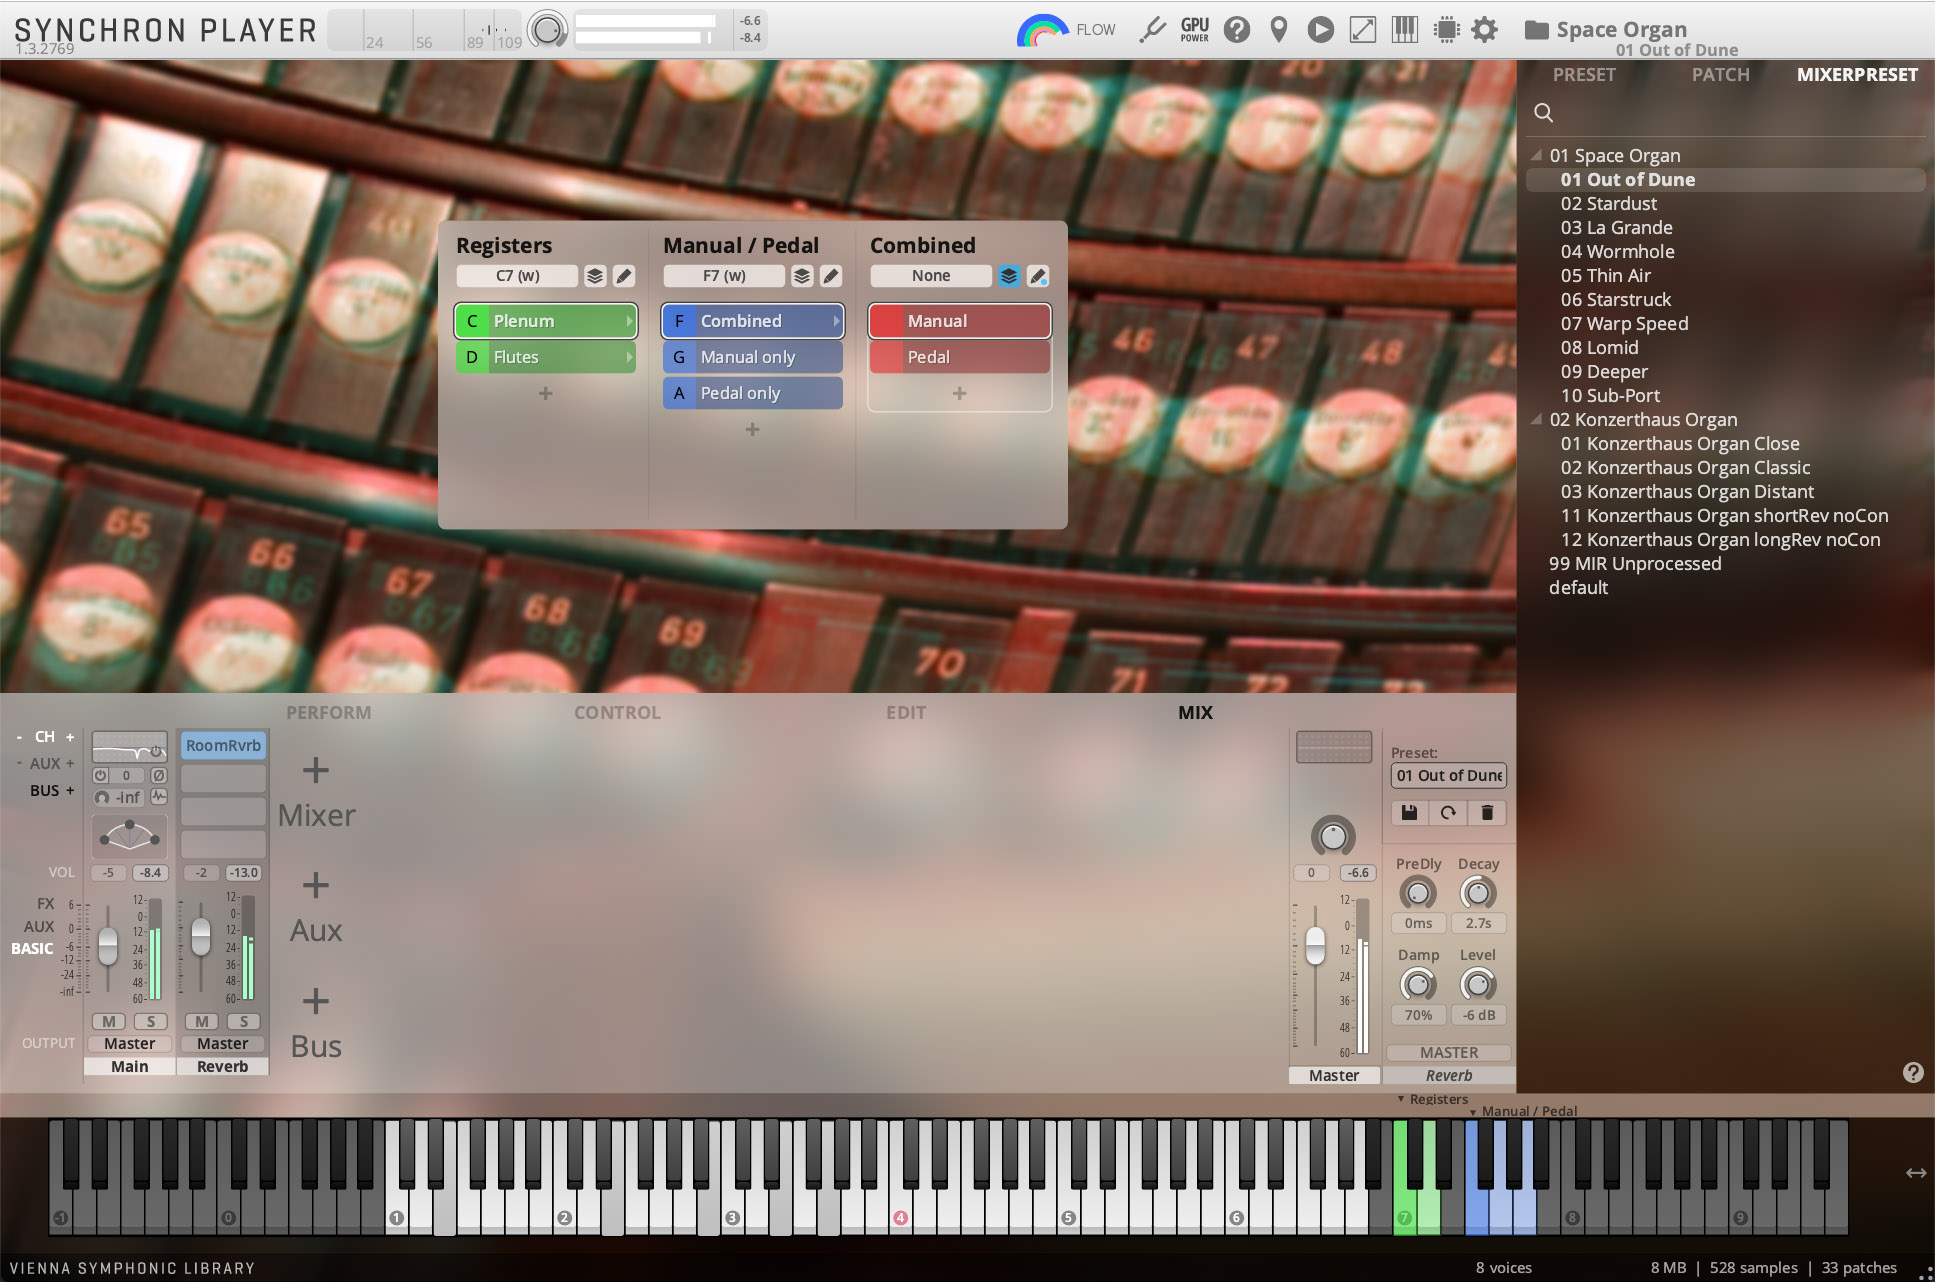Collapse the 02 Konzerthaus Organ folder
Image resolution: width=1935 pixels, height=1282 pixels.
1537,419
